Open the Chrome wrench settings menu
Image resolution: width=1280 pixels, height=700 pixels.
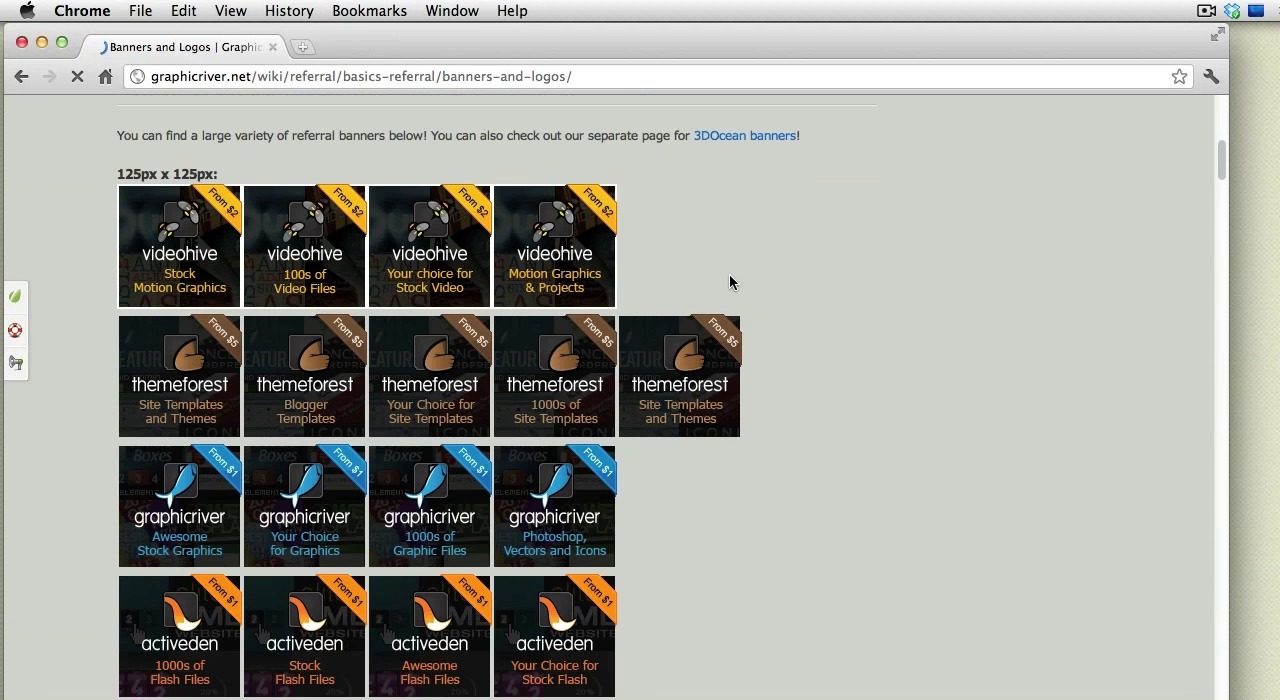click(x=1211, y=77)
